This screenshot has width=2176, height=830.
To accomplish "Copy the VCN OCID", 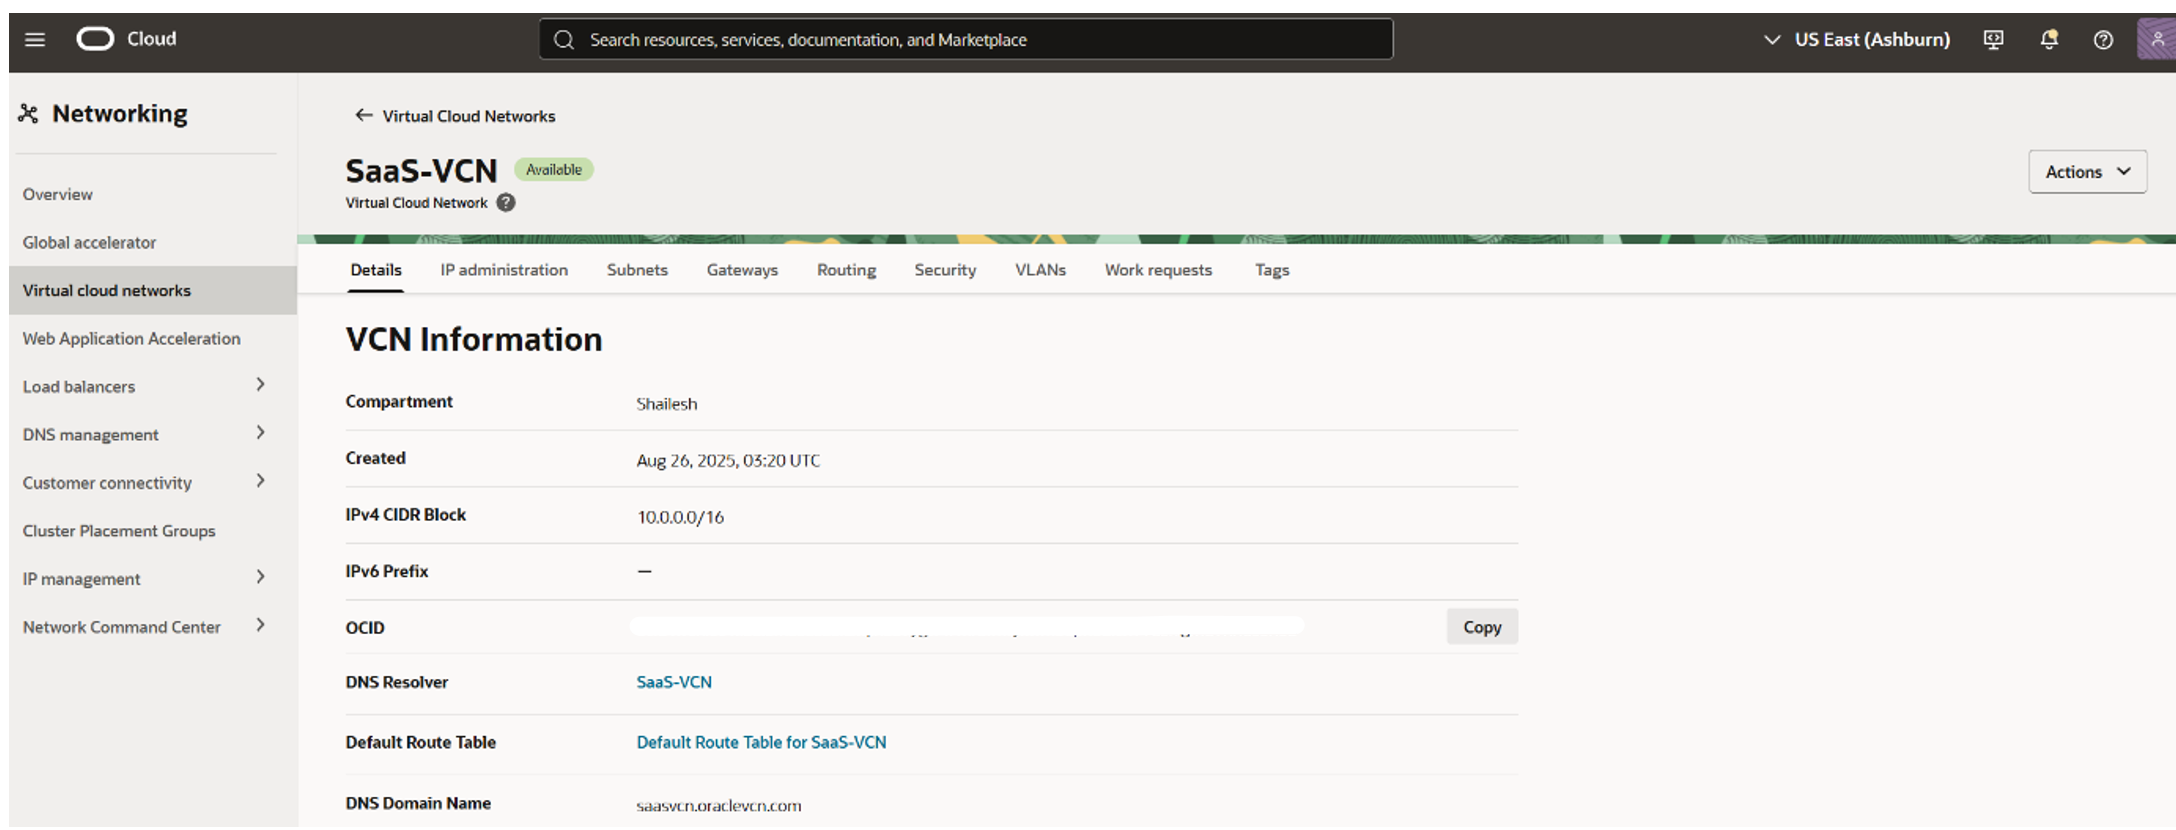I will click(x=1481, y=627).
